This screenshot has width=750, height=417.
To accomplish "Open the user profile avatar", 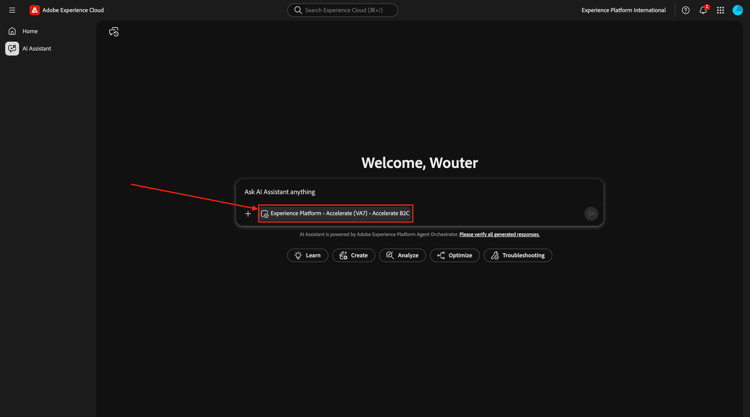I will tap(738, 10).
